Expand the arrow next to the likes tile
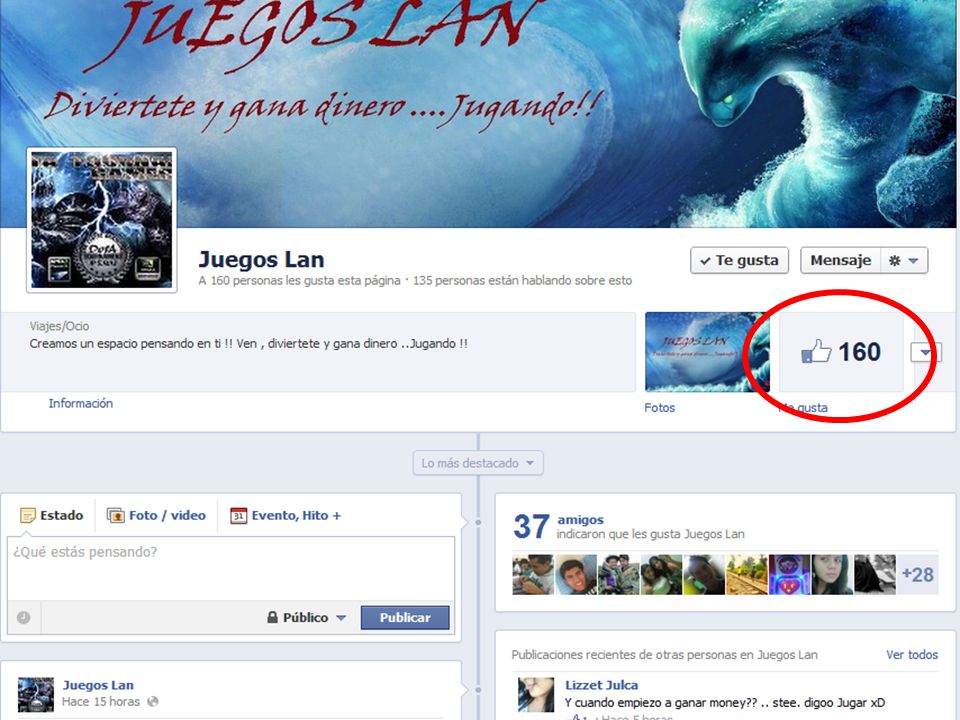This screenshot has height=720, width=960. click(x=924, y=352)
